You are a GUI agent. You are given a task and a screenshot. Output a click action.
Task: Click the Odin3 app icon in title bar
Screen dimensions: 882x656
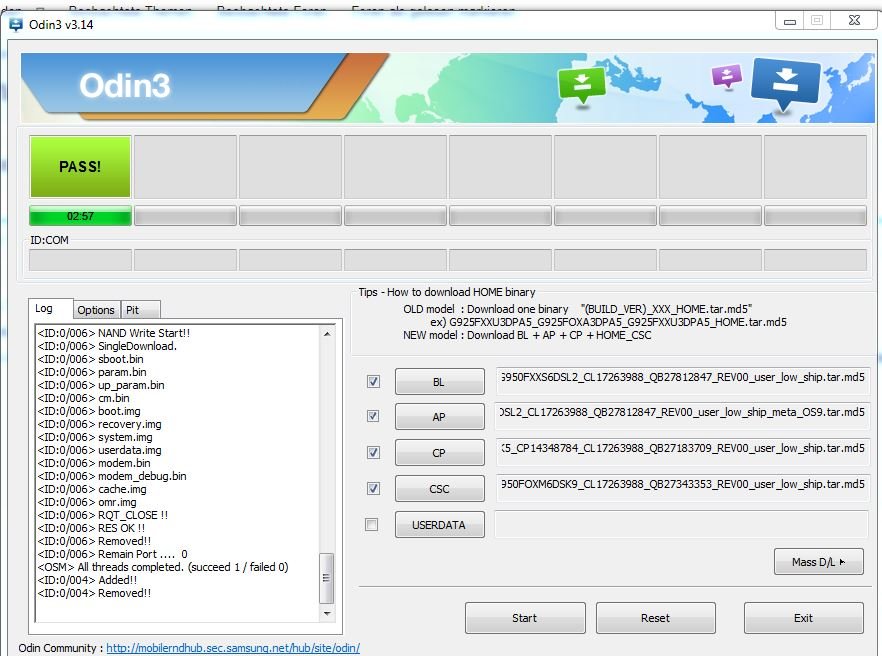coord(15,24)
